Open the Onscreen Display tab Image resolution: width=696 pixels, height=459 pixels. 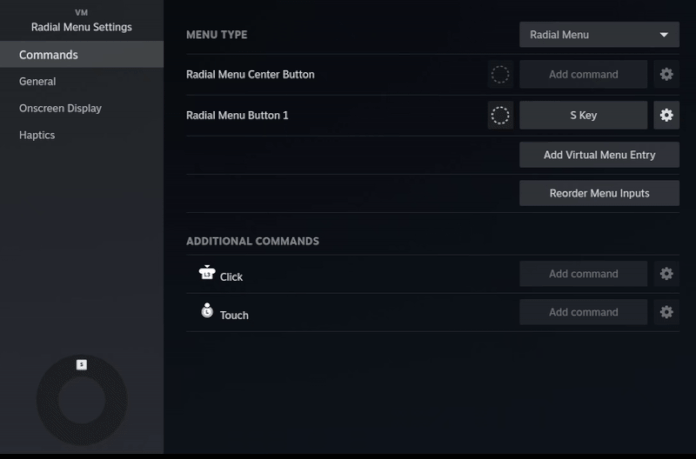[x=60, y=108]
